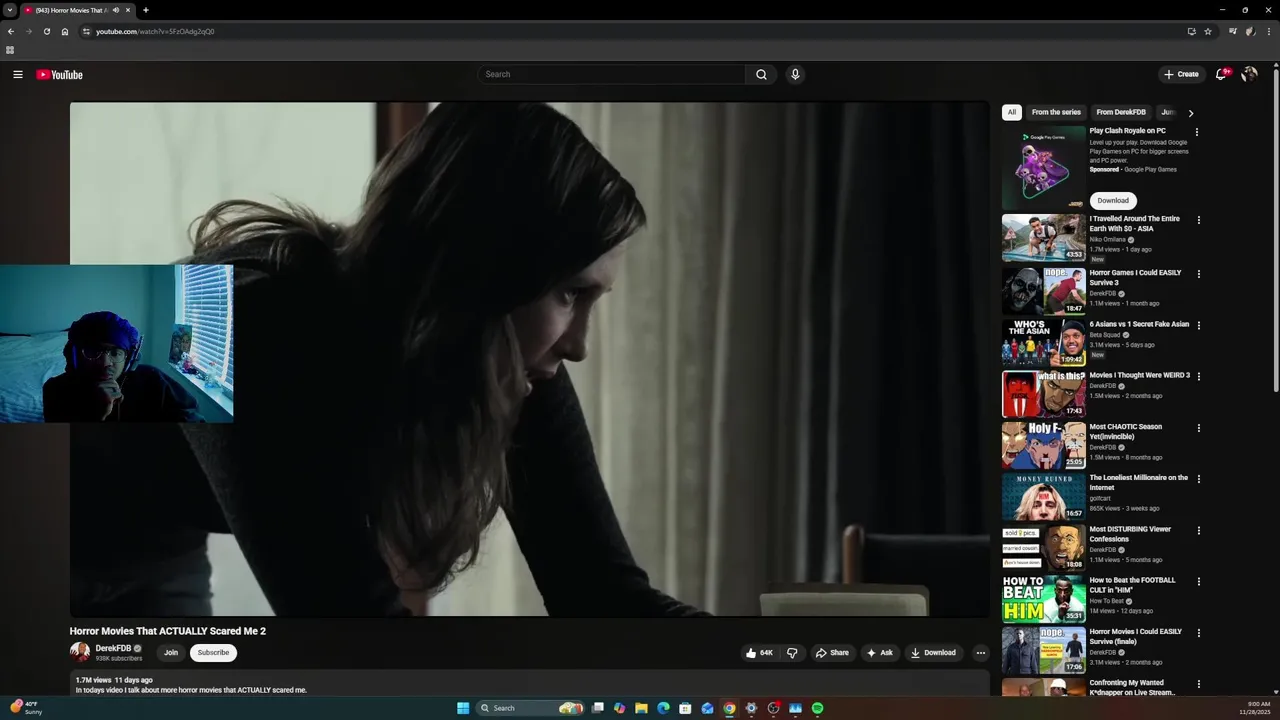Expand the video description text

coord(191,690)
